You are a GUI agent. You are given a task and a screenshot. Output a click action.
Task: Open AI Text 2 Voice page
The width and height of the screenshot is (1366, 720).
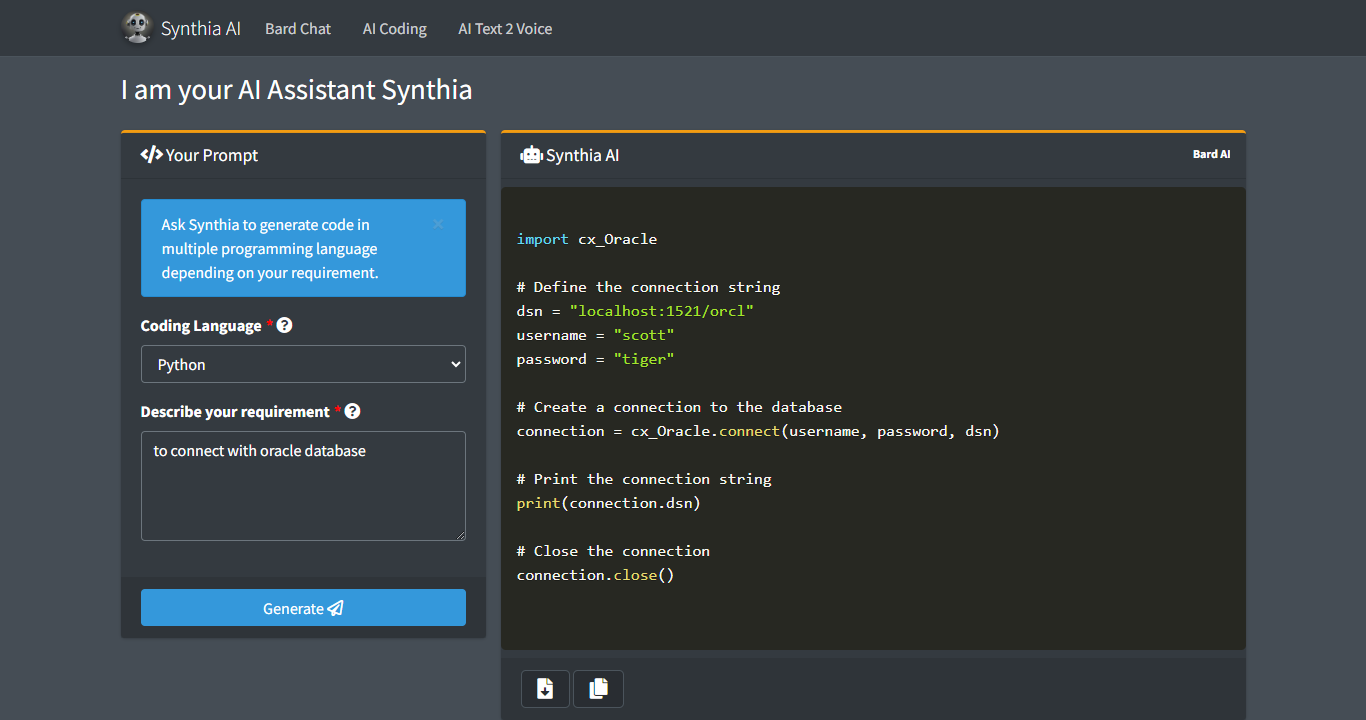coord(505,29)
